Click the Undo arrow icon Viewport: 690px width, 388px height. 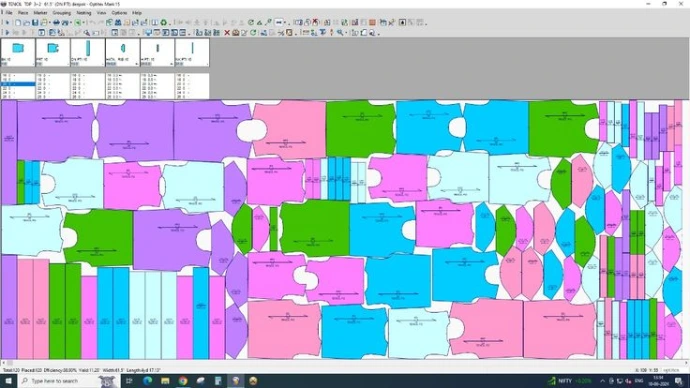tap(92, 22)
